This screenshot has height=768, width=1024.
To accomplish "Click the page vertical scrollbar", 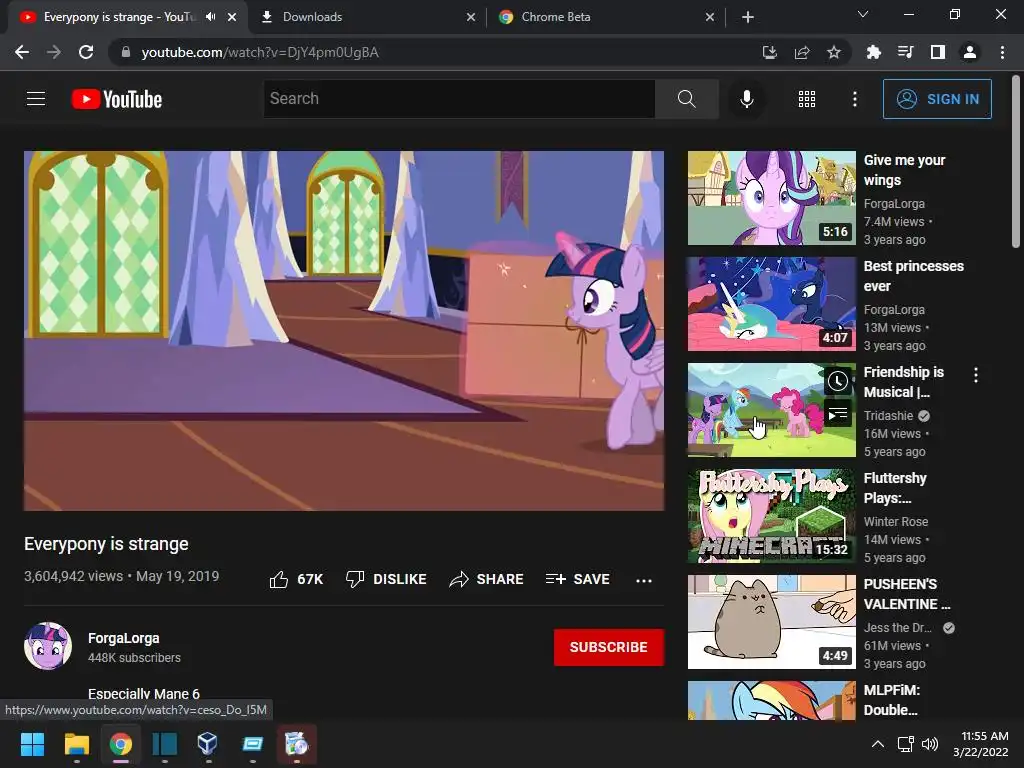I will [1016, 163].
